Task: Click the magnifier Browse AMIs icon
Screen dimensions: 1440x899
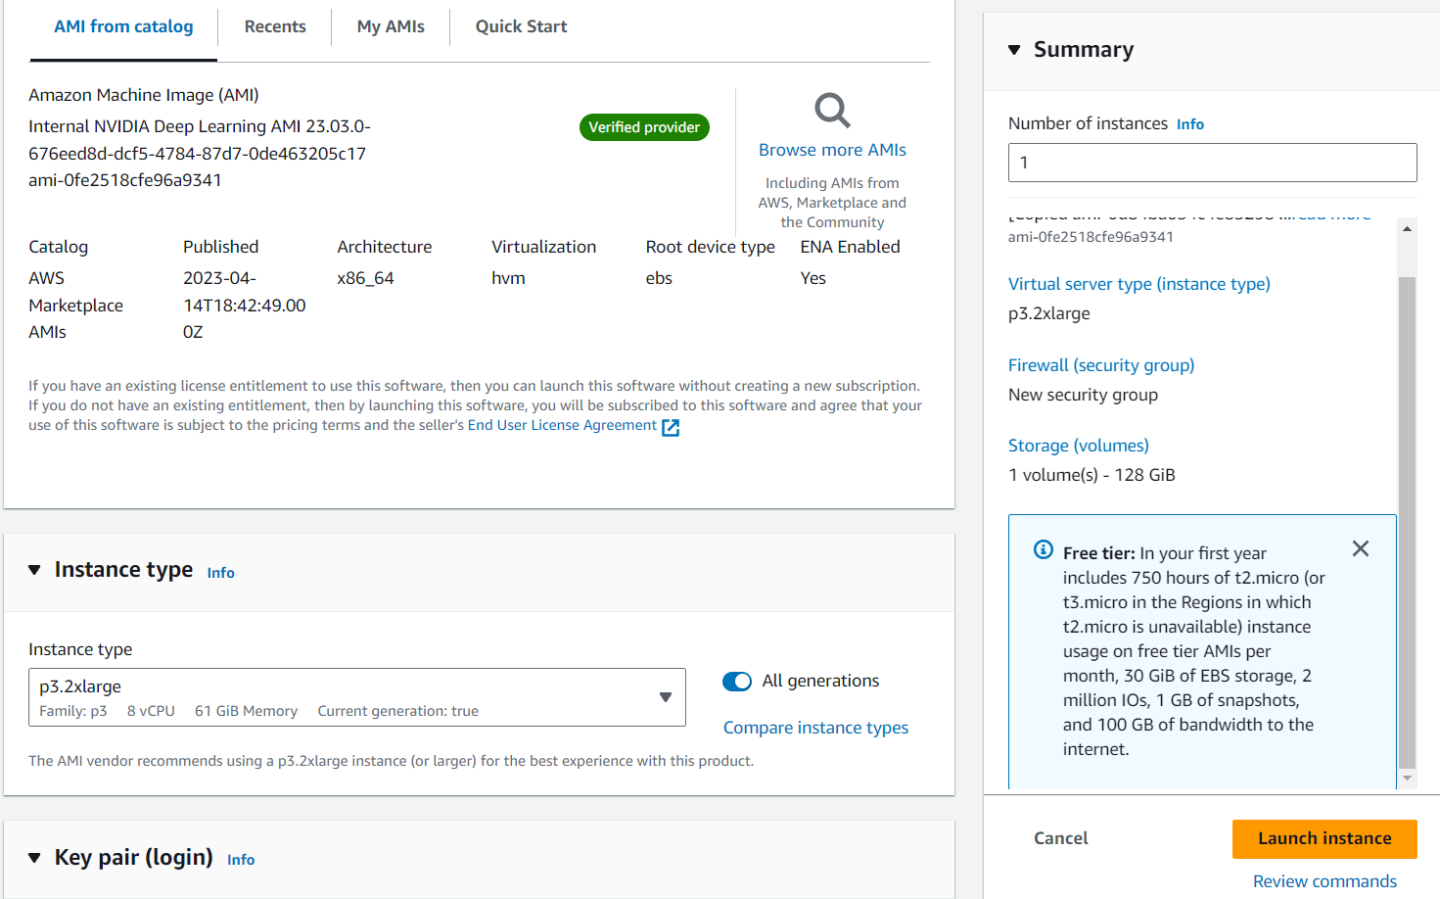Action: pyautogui.click(x=832, y=110)
